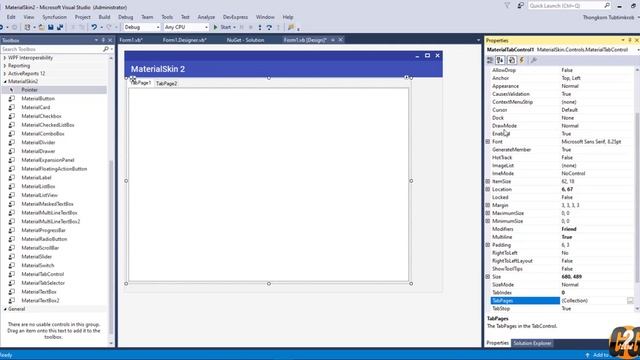This screenshot has height=360, width=640.
Task: Expand the Font property node
Action: pos(488,142)
